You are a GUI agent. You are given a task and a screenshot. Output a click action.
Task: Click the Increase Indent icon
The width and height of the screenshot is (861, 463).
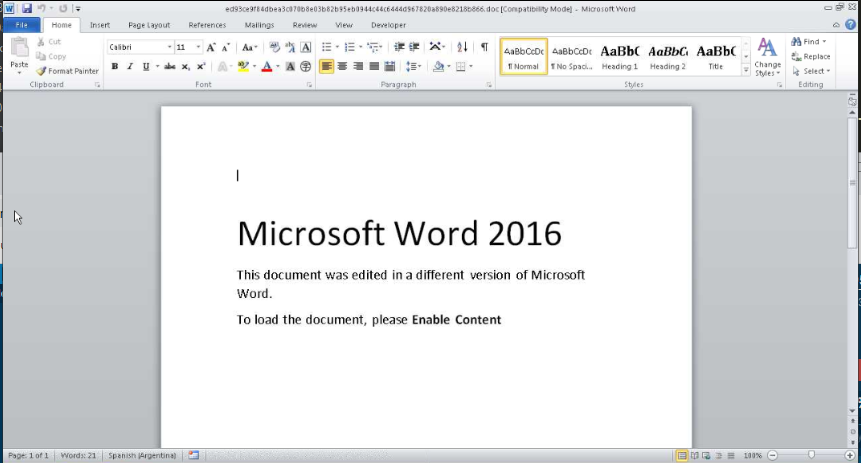pyautogui.click(x=415, y=47)
